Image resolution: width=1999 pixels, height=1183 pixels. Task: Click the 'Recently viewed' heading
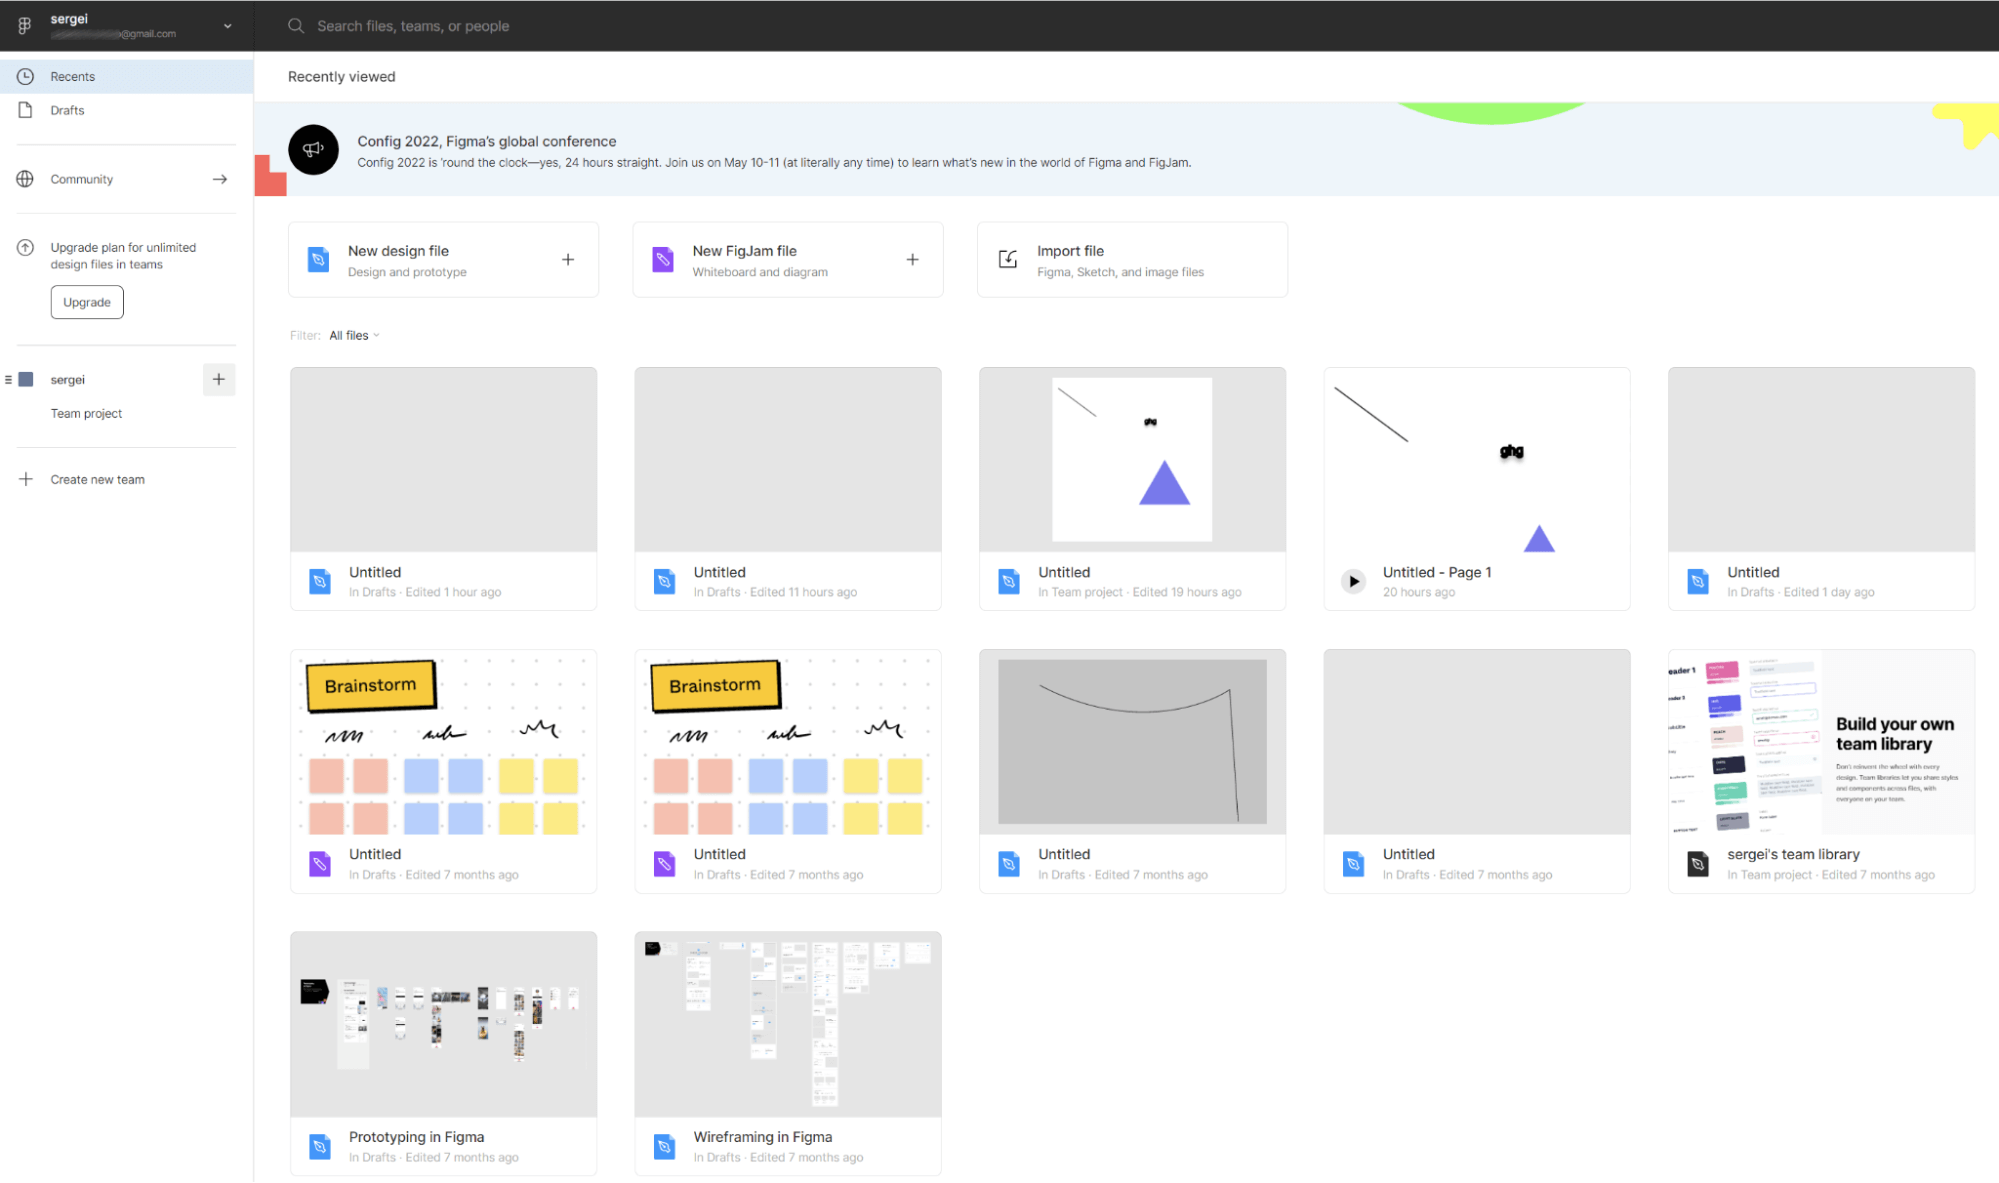(x=342, y=77)
